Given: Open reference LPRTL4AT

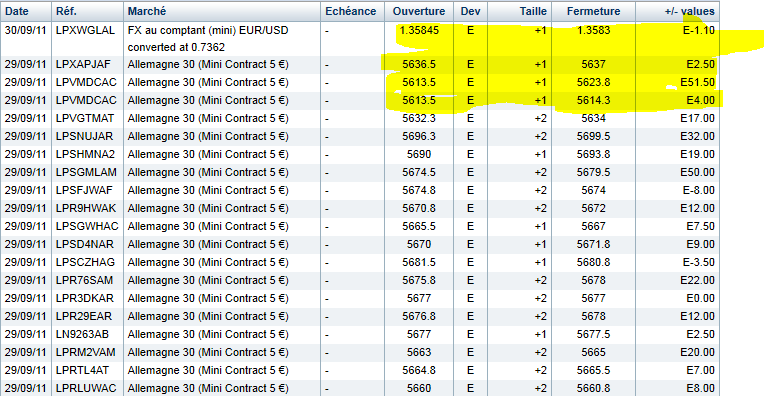Looking at the screenshot, I should tap(82, 371).
